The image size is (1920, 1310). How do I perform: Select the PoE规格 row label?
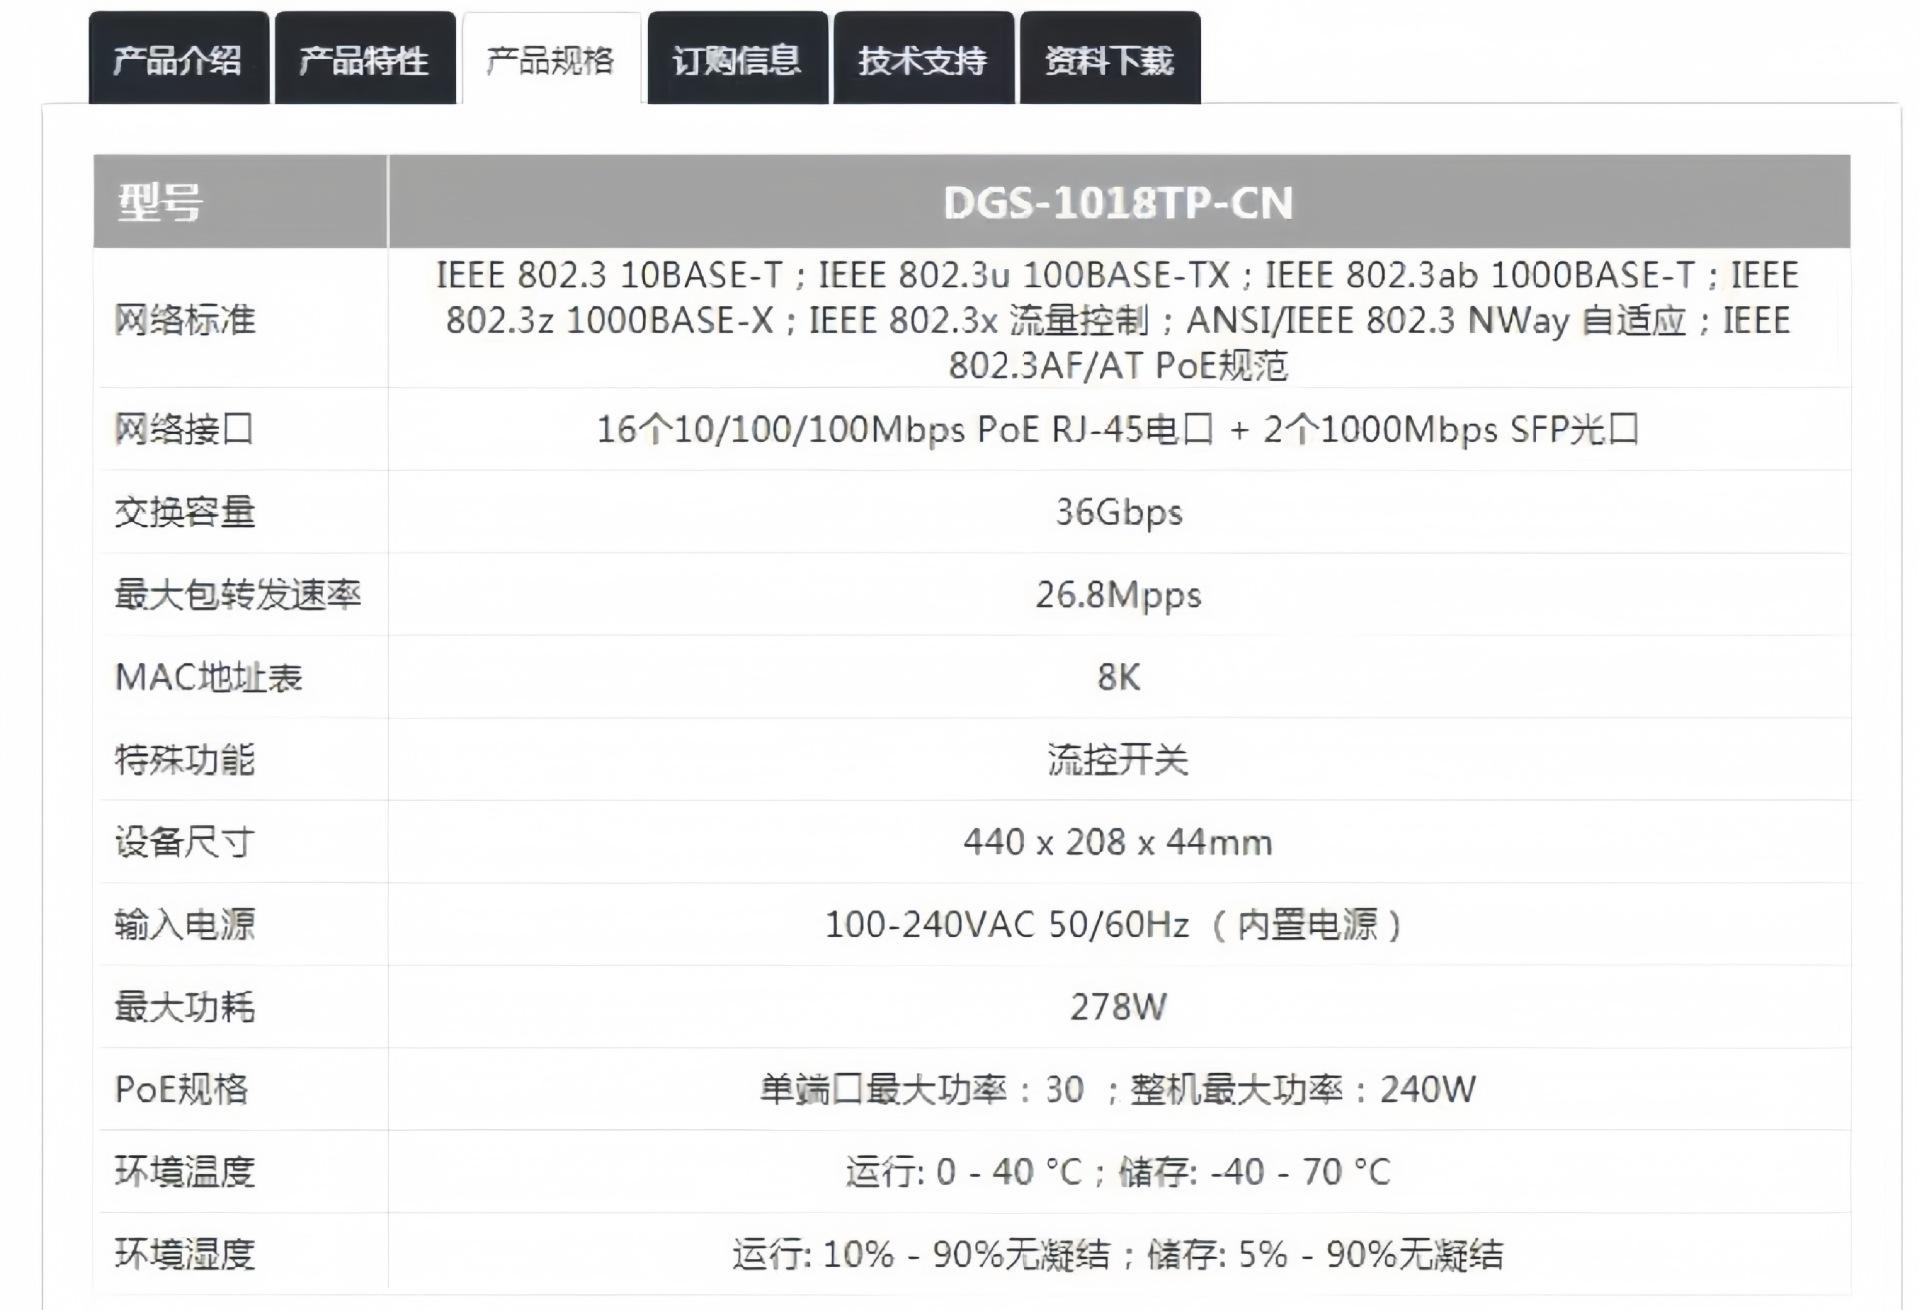181,1090
